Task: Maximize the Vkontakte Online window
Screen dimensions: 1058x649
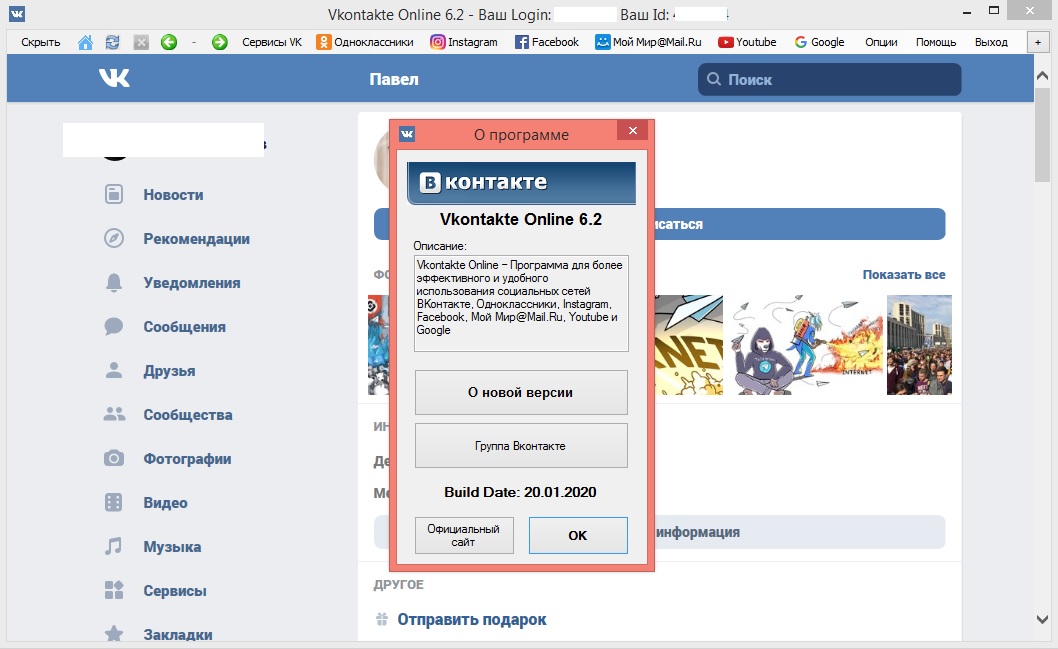Action: [994, 11]
